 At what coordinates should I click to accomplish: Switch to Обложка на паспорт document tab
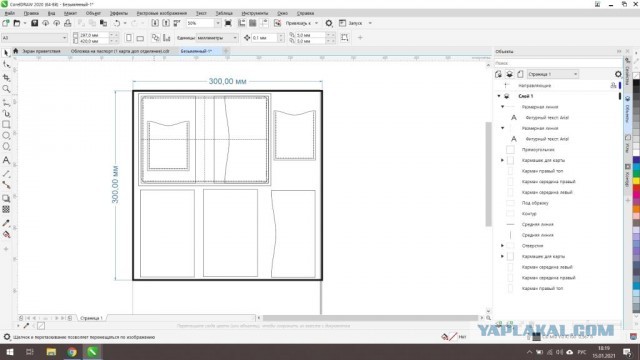click(120, 51)
